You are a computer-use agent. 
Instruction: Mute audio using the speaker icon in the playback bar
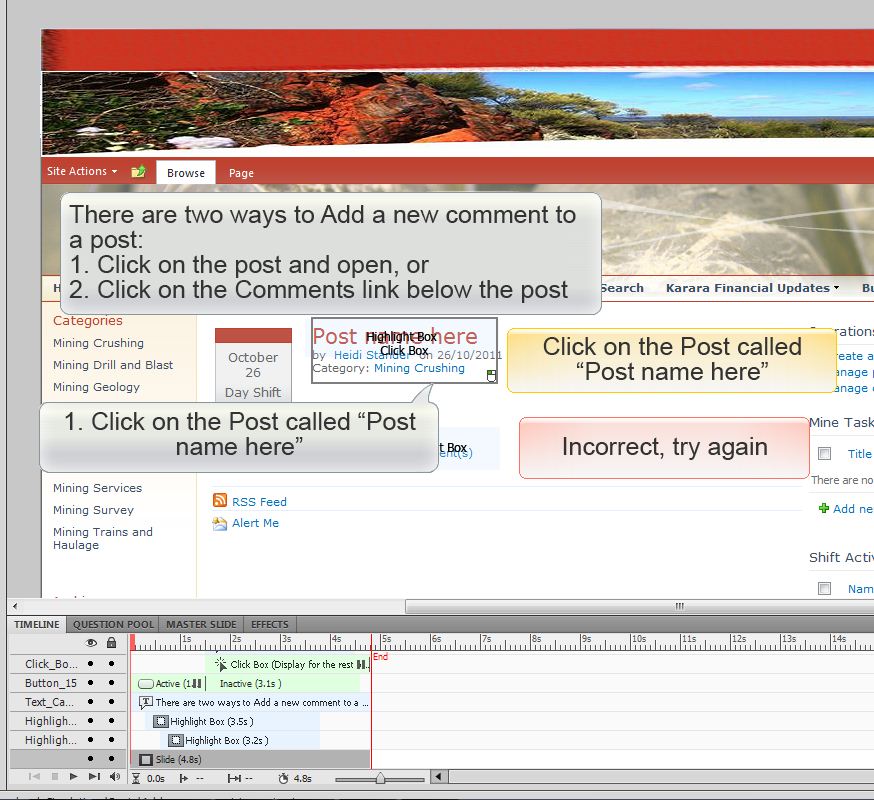114,777
